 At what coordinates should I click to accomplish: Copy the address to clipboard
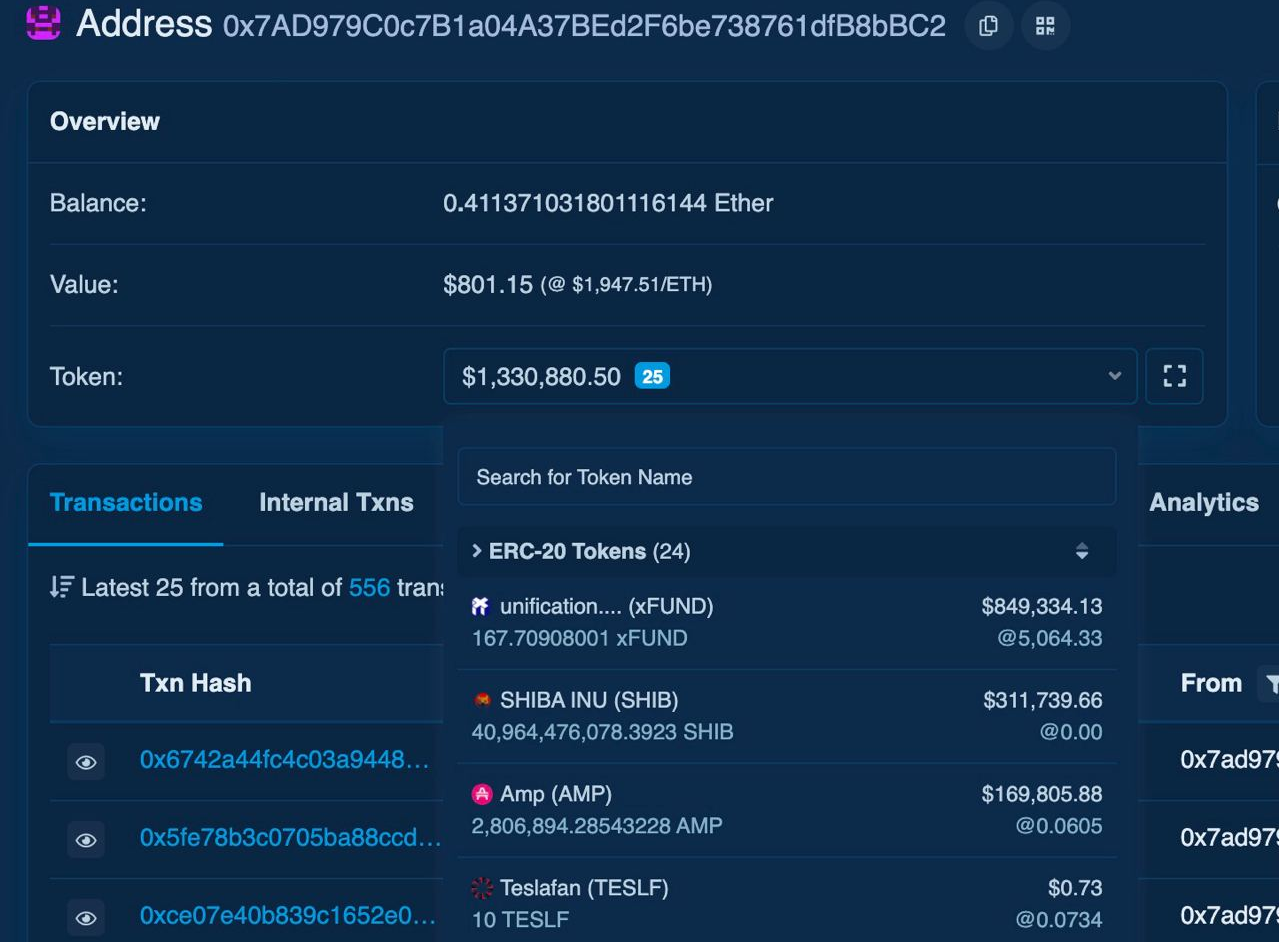point(988,26)
